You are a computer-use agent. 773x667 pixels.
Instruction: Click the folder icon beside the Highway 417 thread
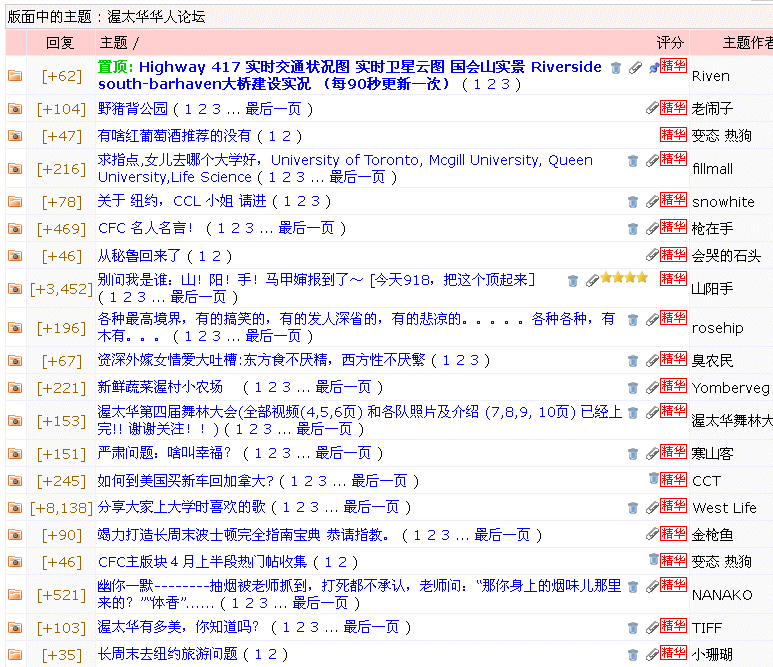15,76
